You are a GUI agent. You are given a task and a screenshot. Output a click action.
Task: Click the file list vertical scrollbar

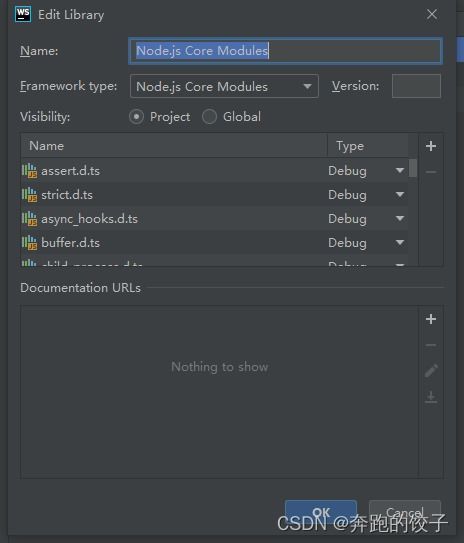click(x=413, y=168)
